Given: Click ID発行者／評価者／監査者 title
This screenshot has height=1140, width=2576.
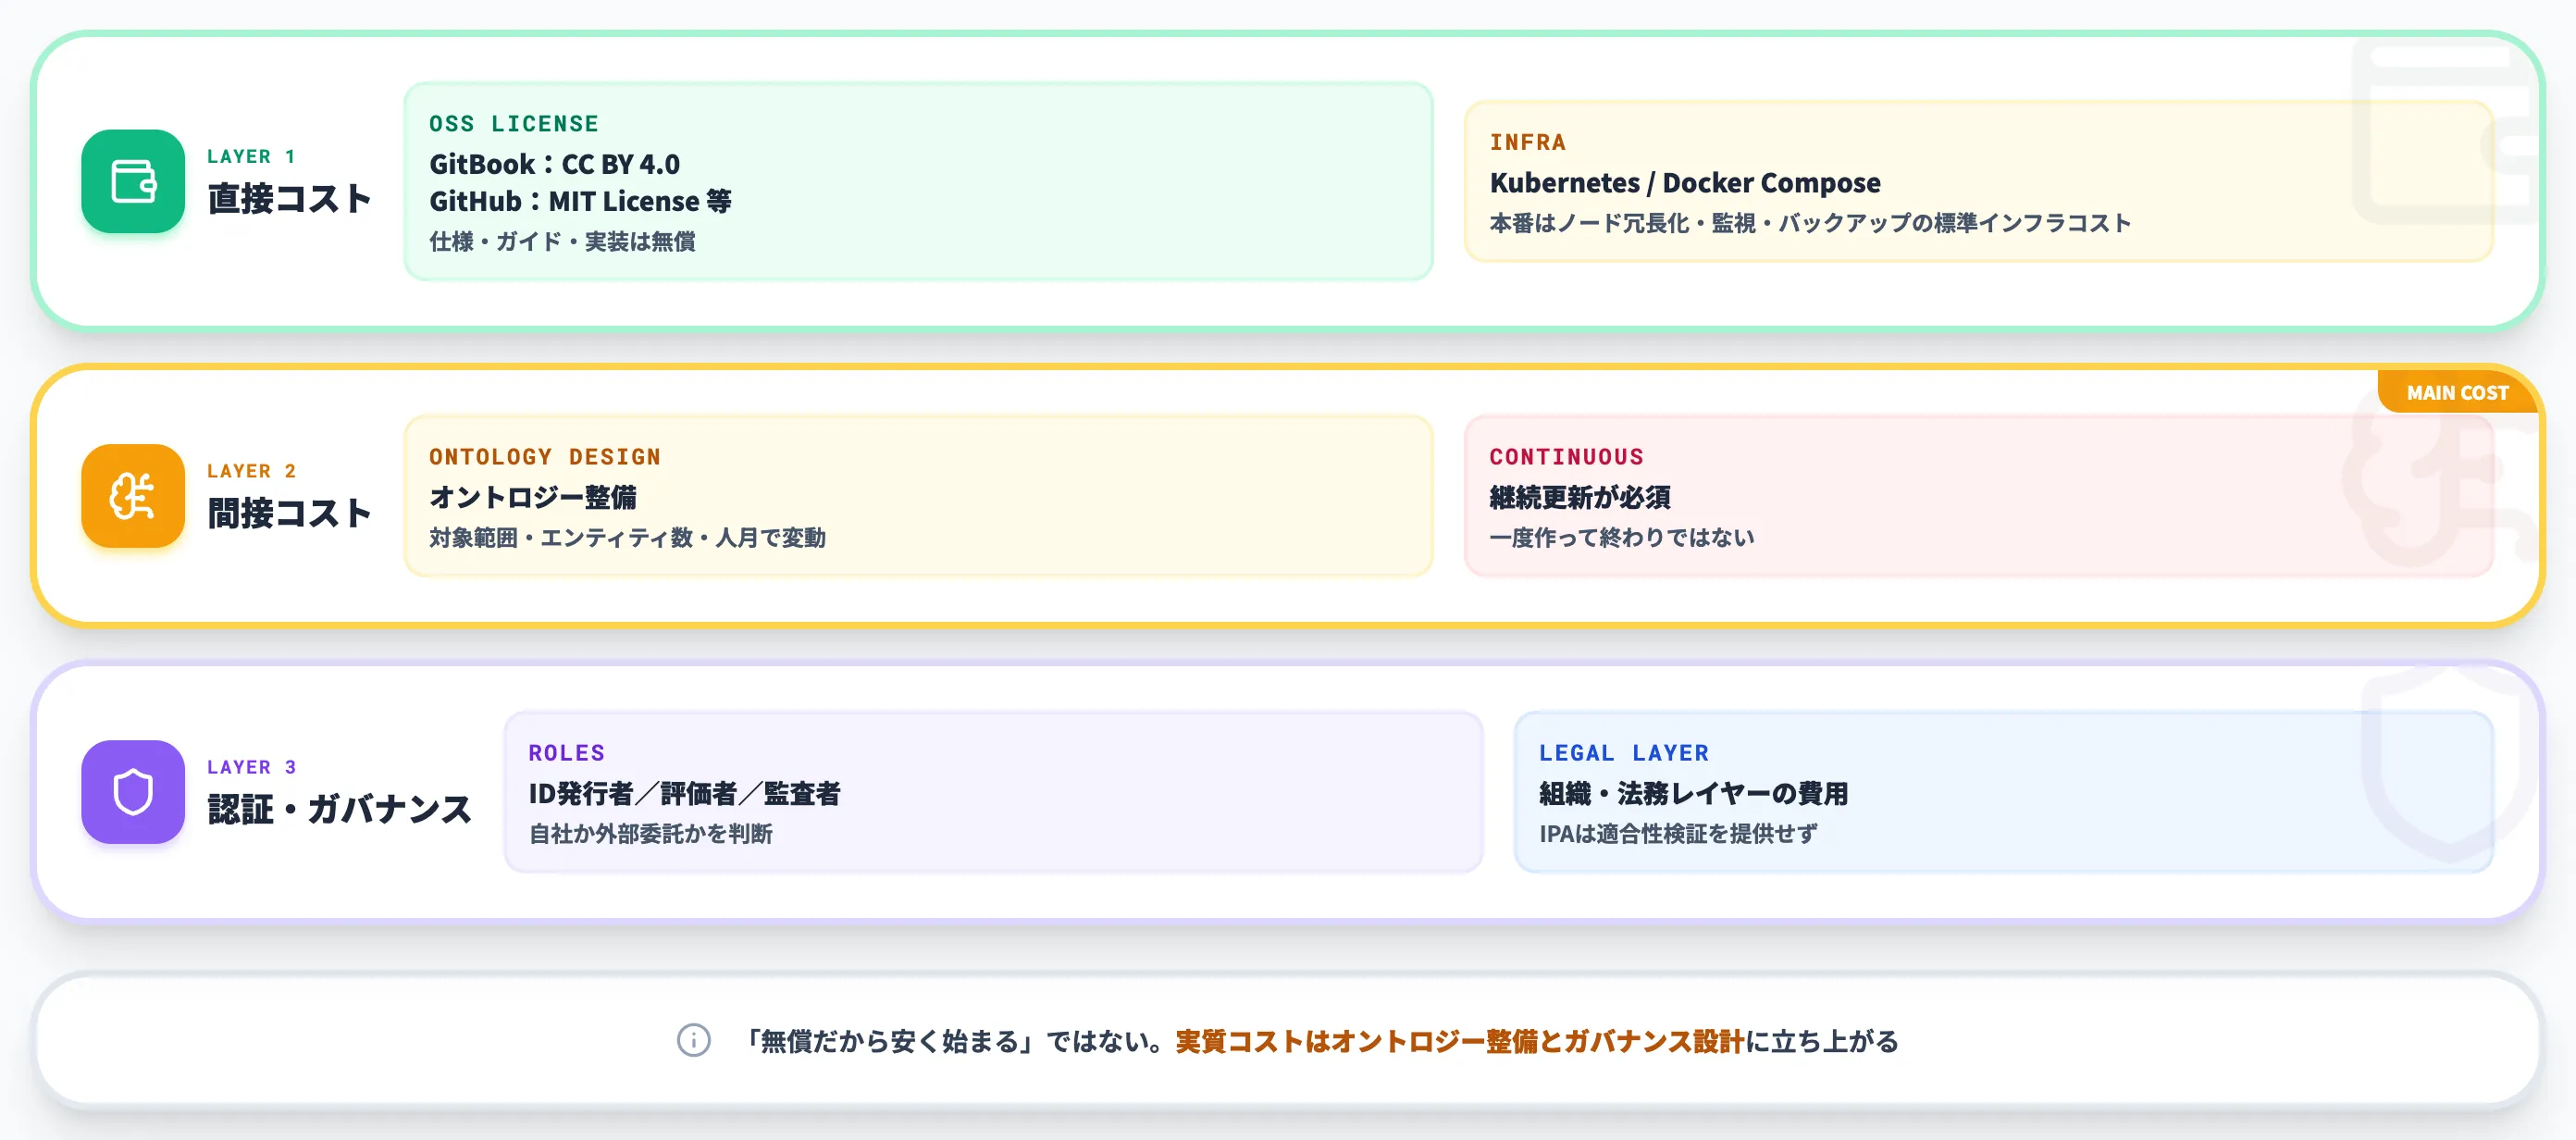Looking at the screenshot, I should tap(684, 793).
